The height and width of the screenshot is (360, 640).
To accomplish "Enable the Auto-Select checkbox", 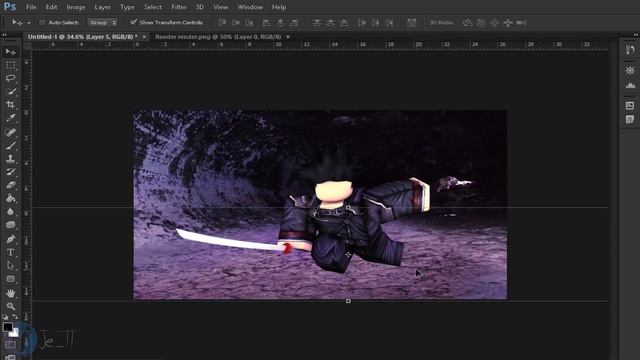I will point(42,22).
